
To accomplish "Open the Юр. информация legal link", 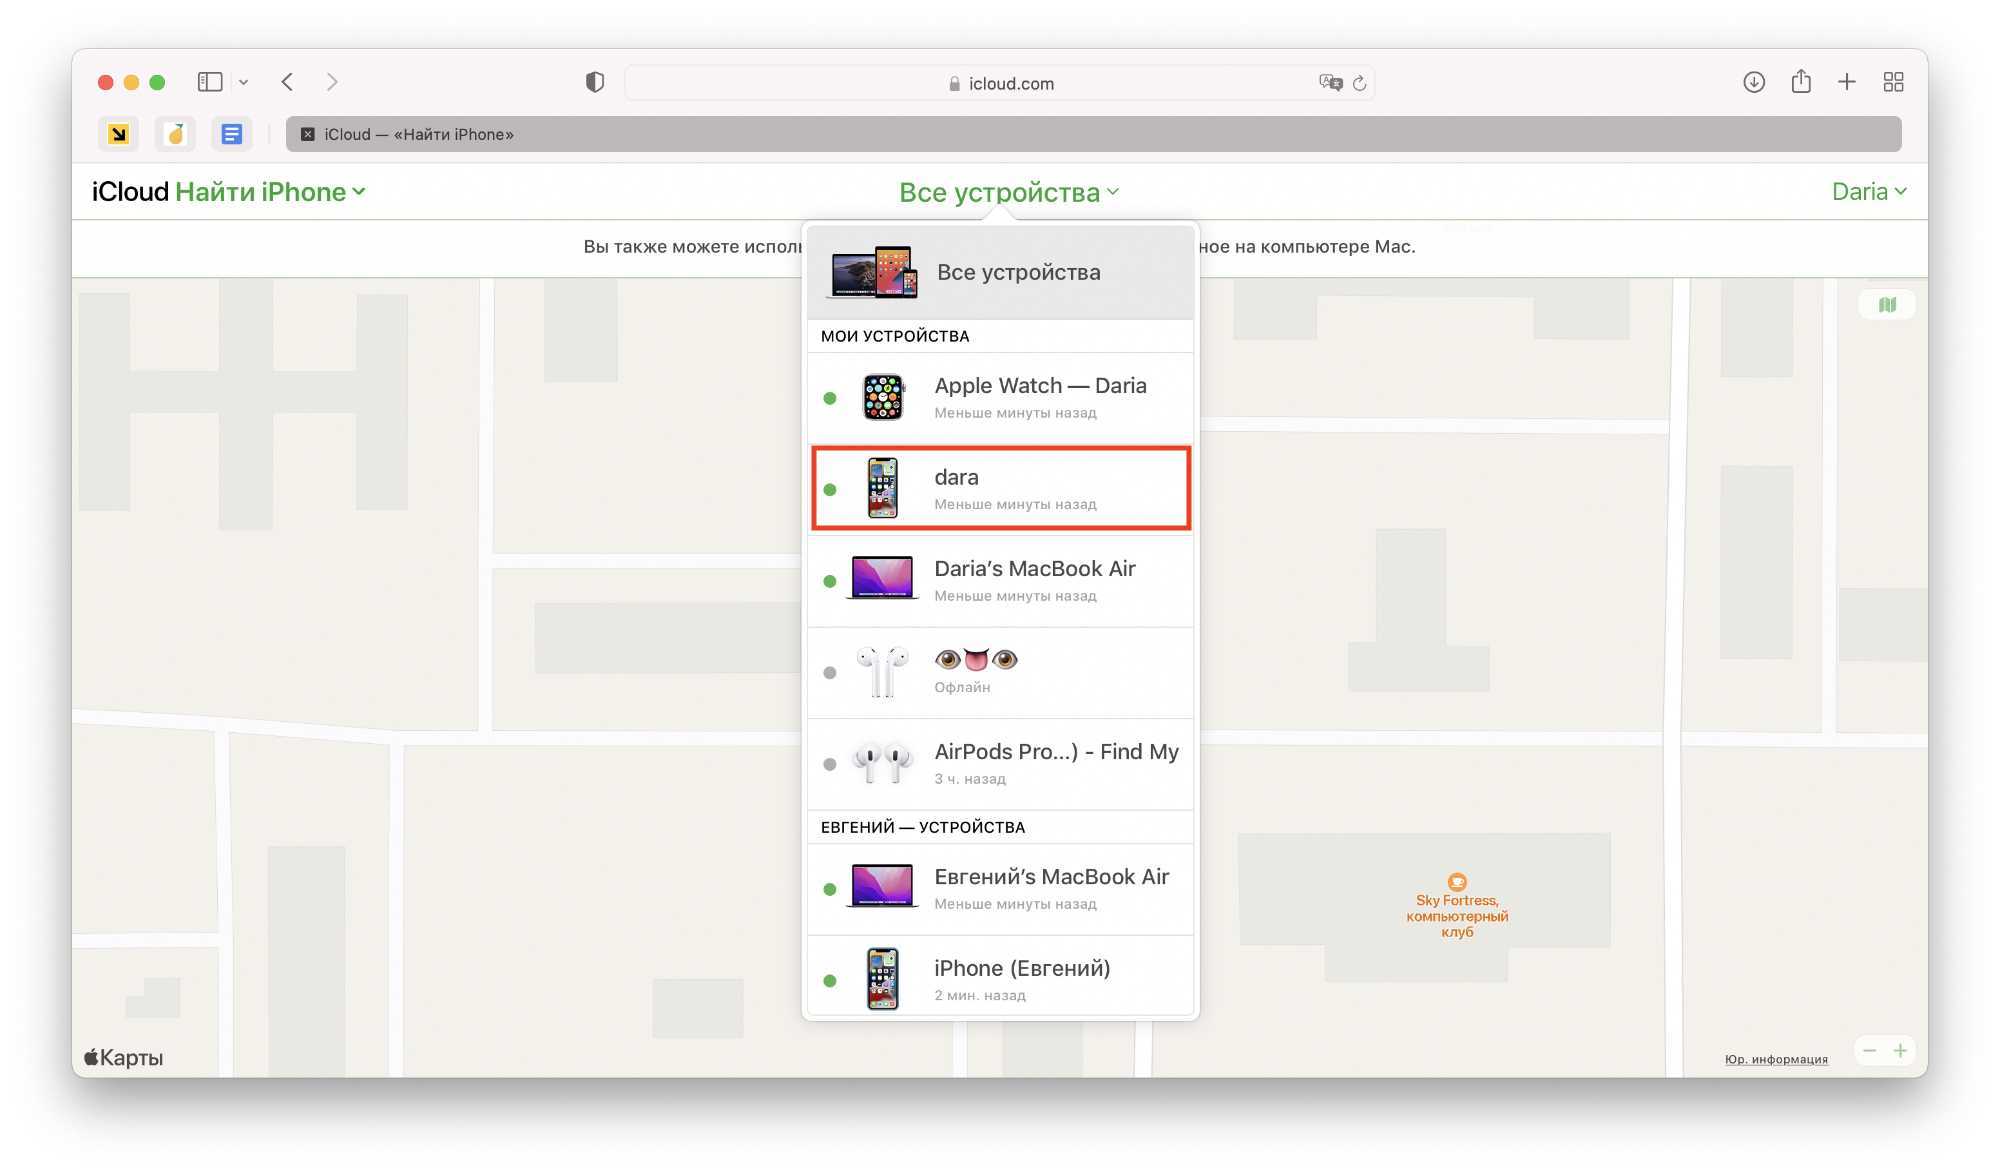I will tap(1776, 1059).
